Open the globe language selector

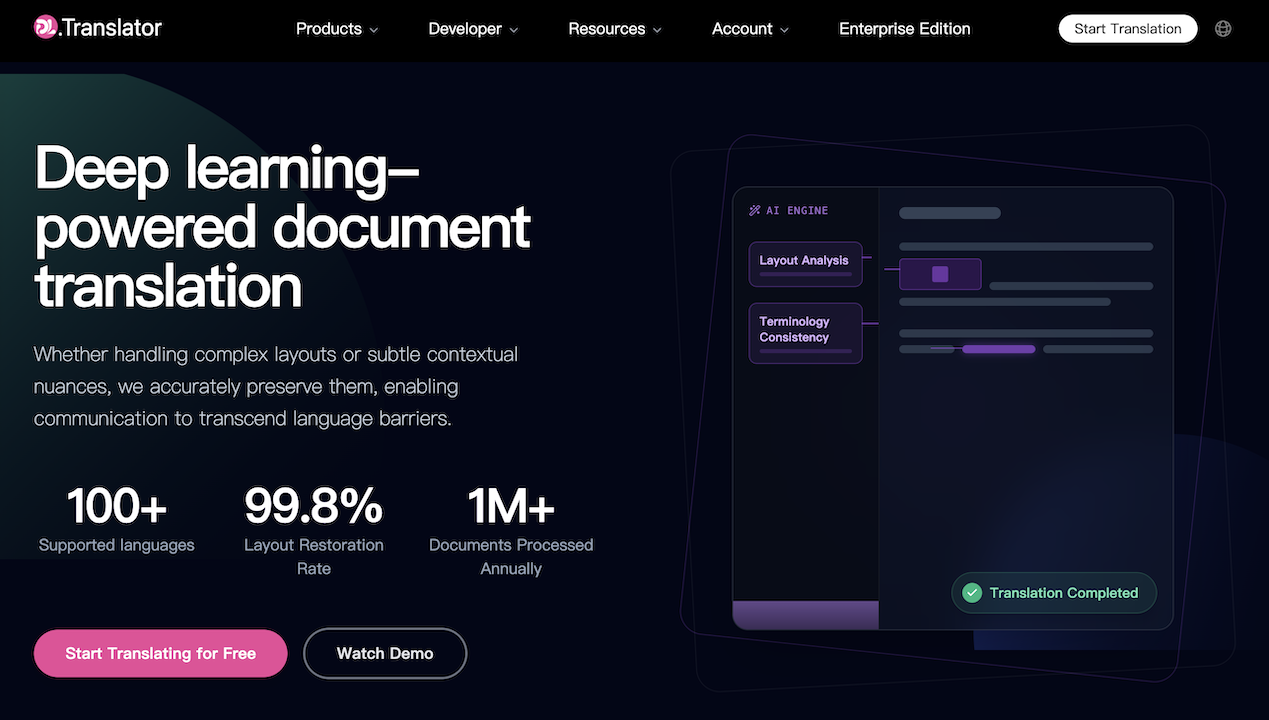pyautogui.click(x=1223, y=29)
